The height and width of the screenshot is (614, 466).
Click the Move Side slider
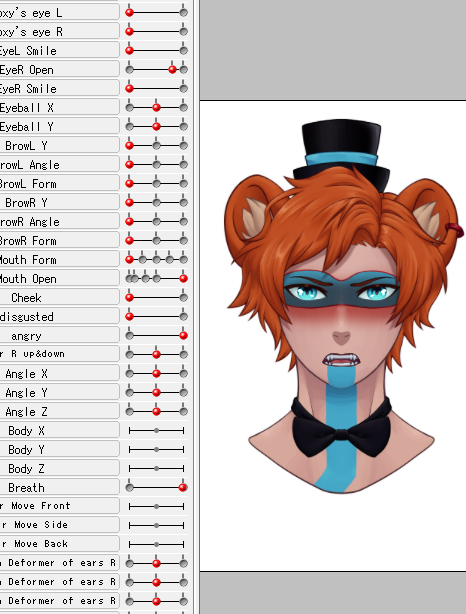[156, 526]
